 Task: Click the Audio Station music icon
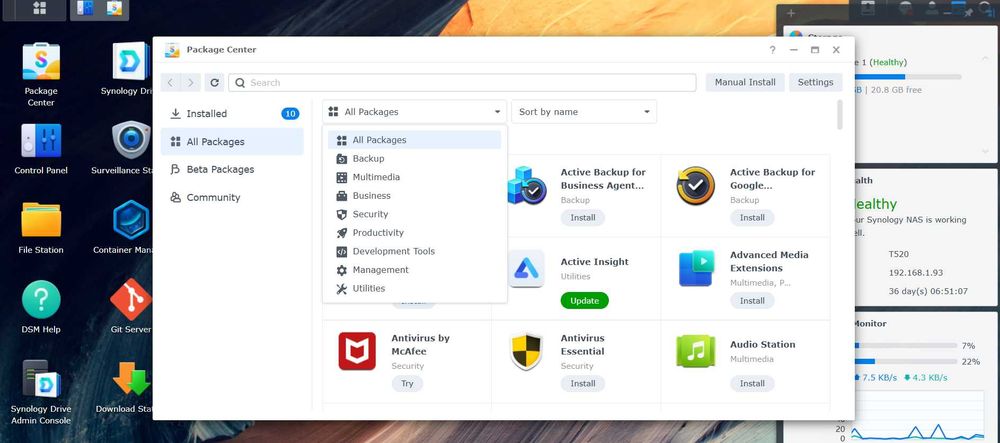tap(696, 351)
